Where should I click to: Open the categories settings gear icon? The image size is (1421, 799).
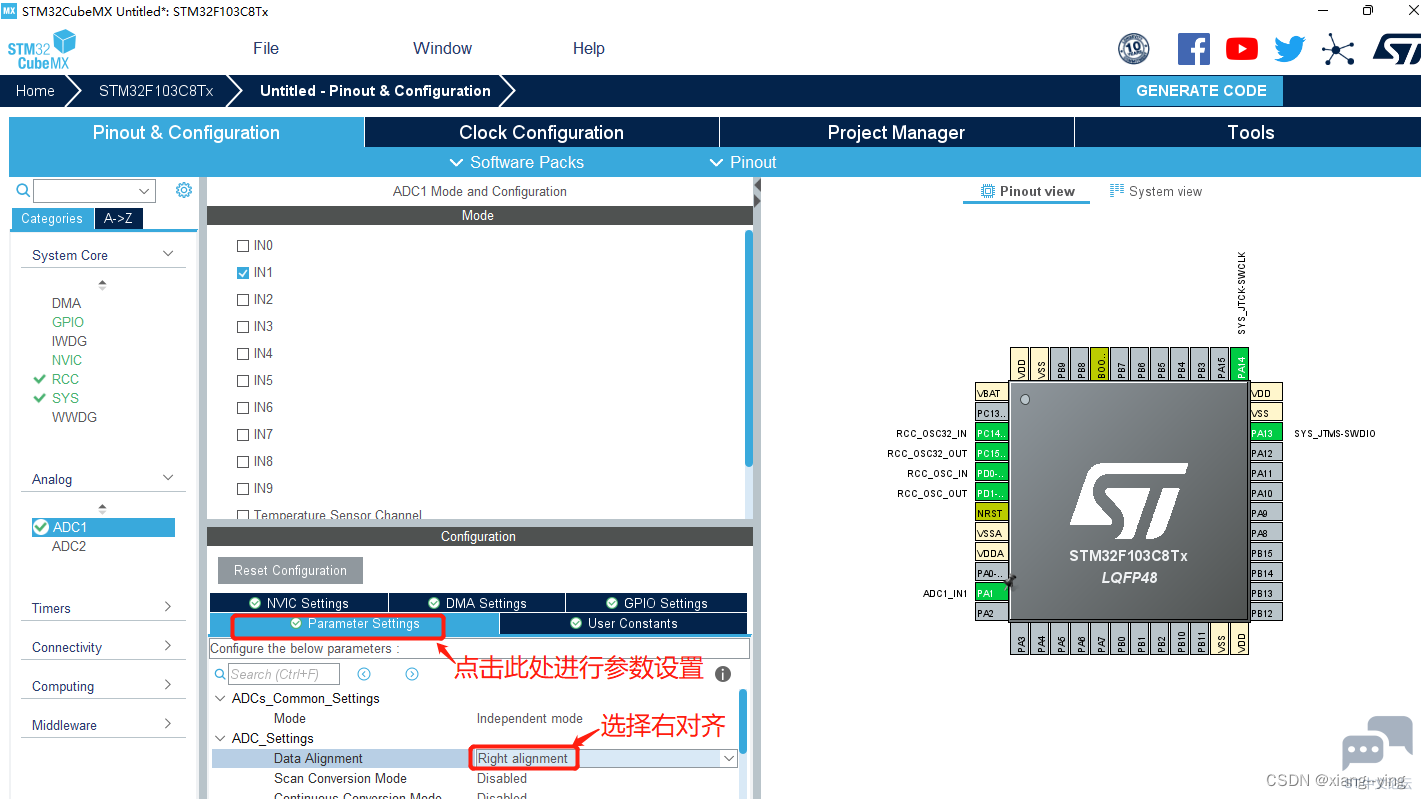point(184,190)
